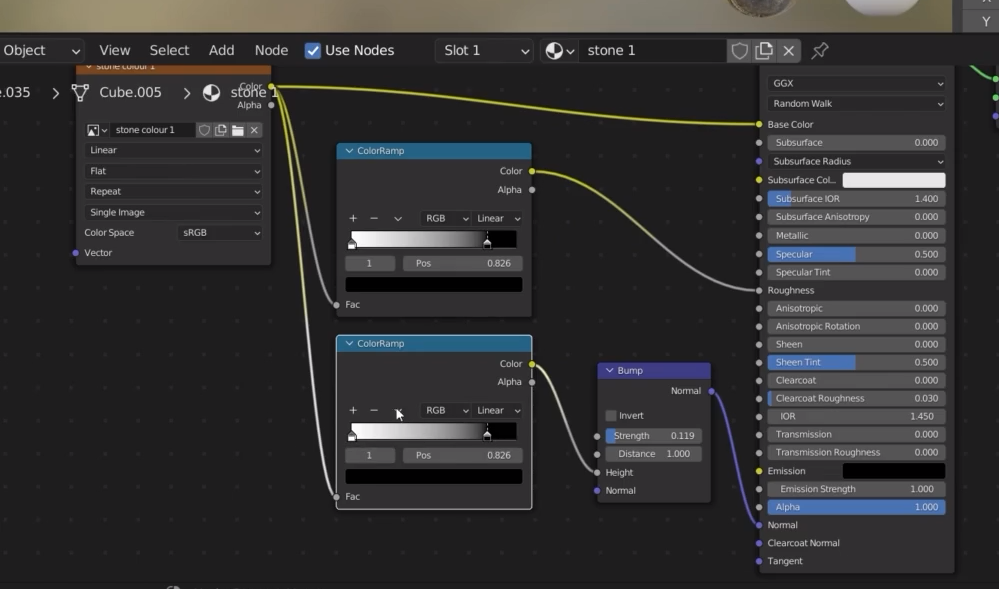The height and width of the screenshot is (589, 999).
Task: Open the Flat projection dropdown
Action: click(x=173, y=171)
